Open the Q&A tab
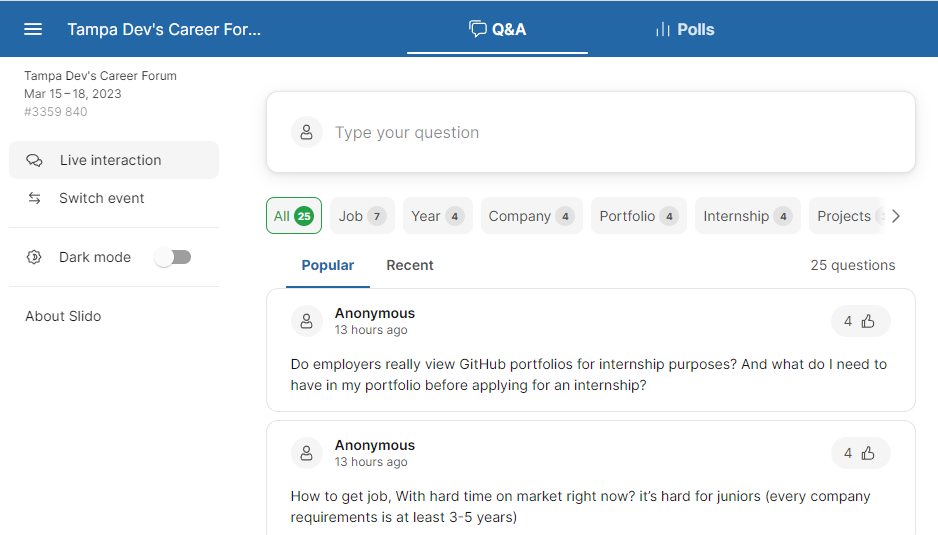 tap(497, 29)
